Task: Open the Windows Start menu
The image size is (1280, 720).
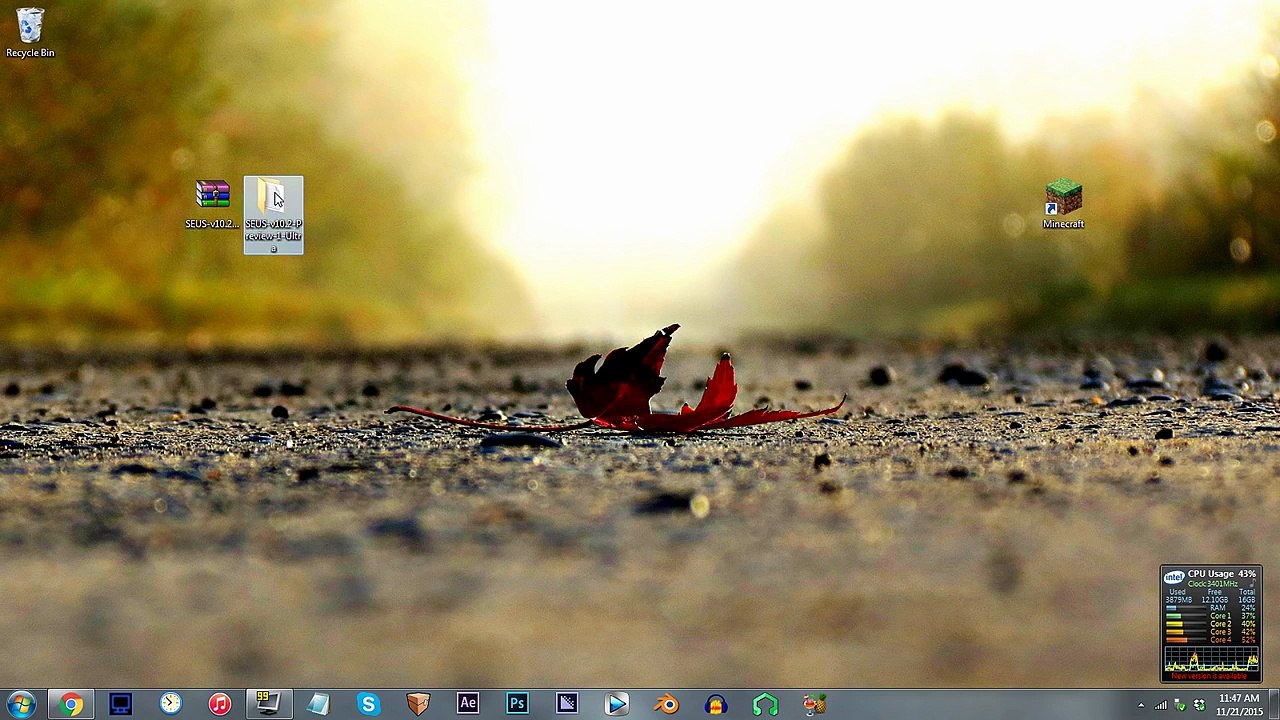Action: (21, 704)
